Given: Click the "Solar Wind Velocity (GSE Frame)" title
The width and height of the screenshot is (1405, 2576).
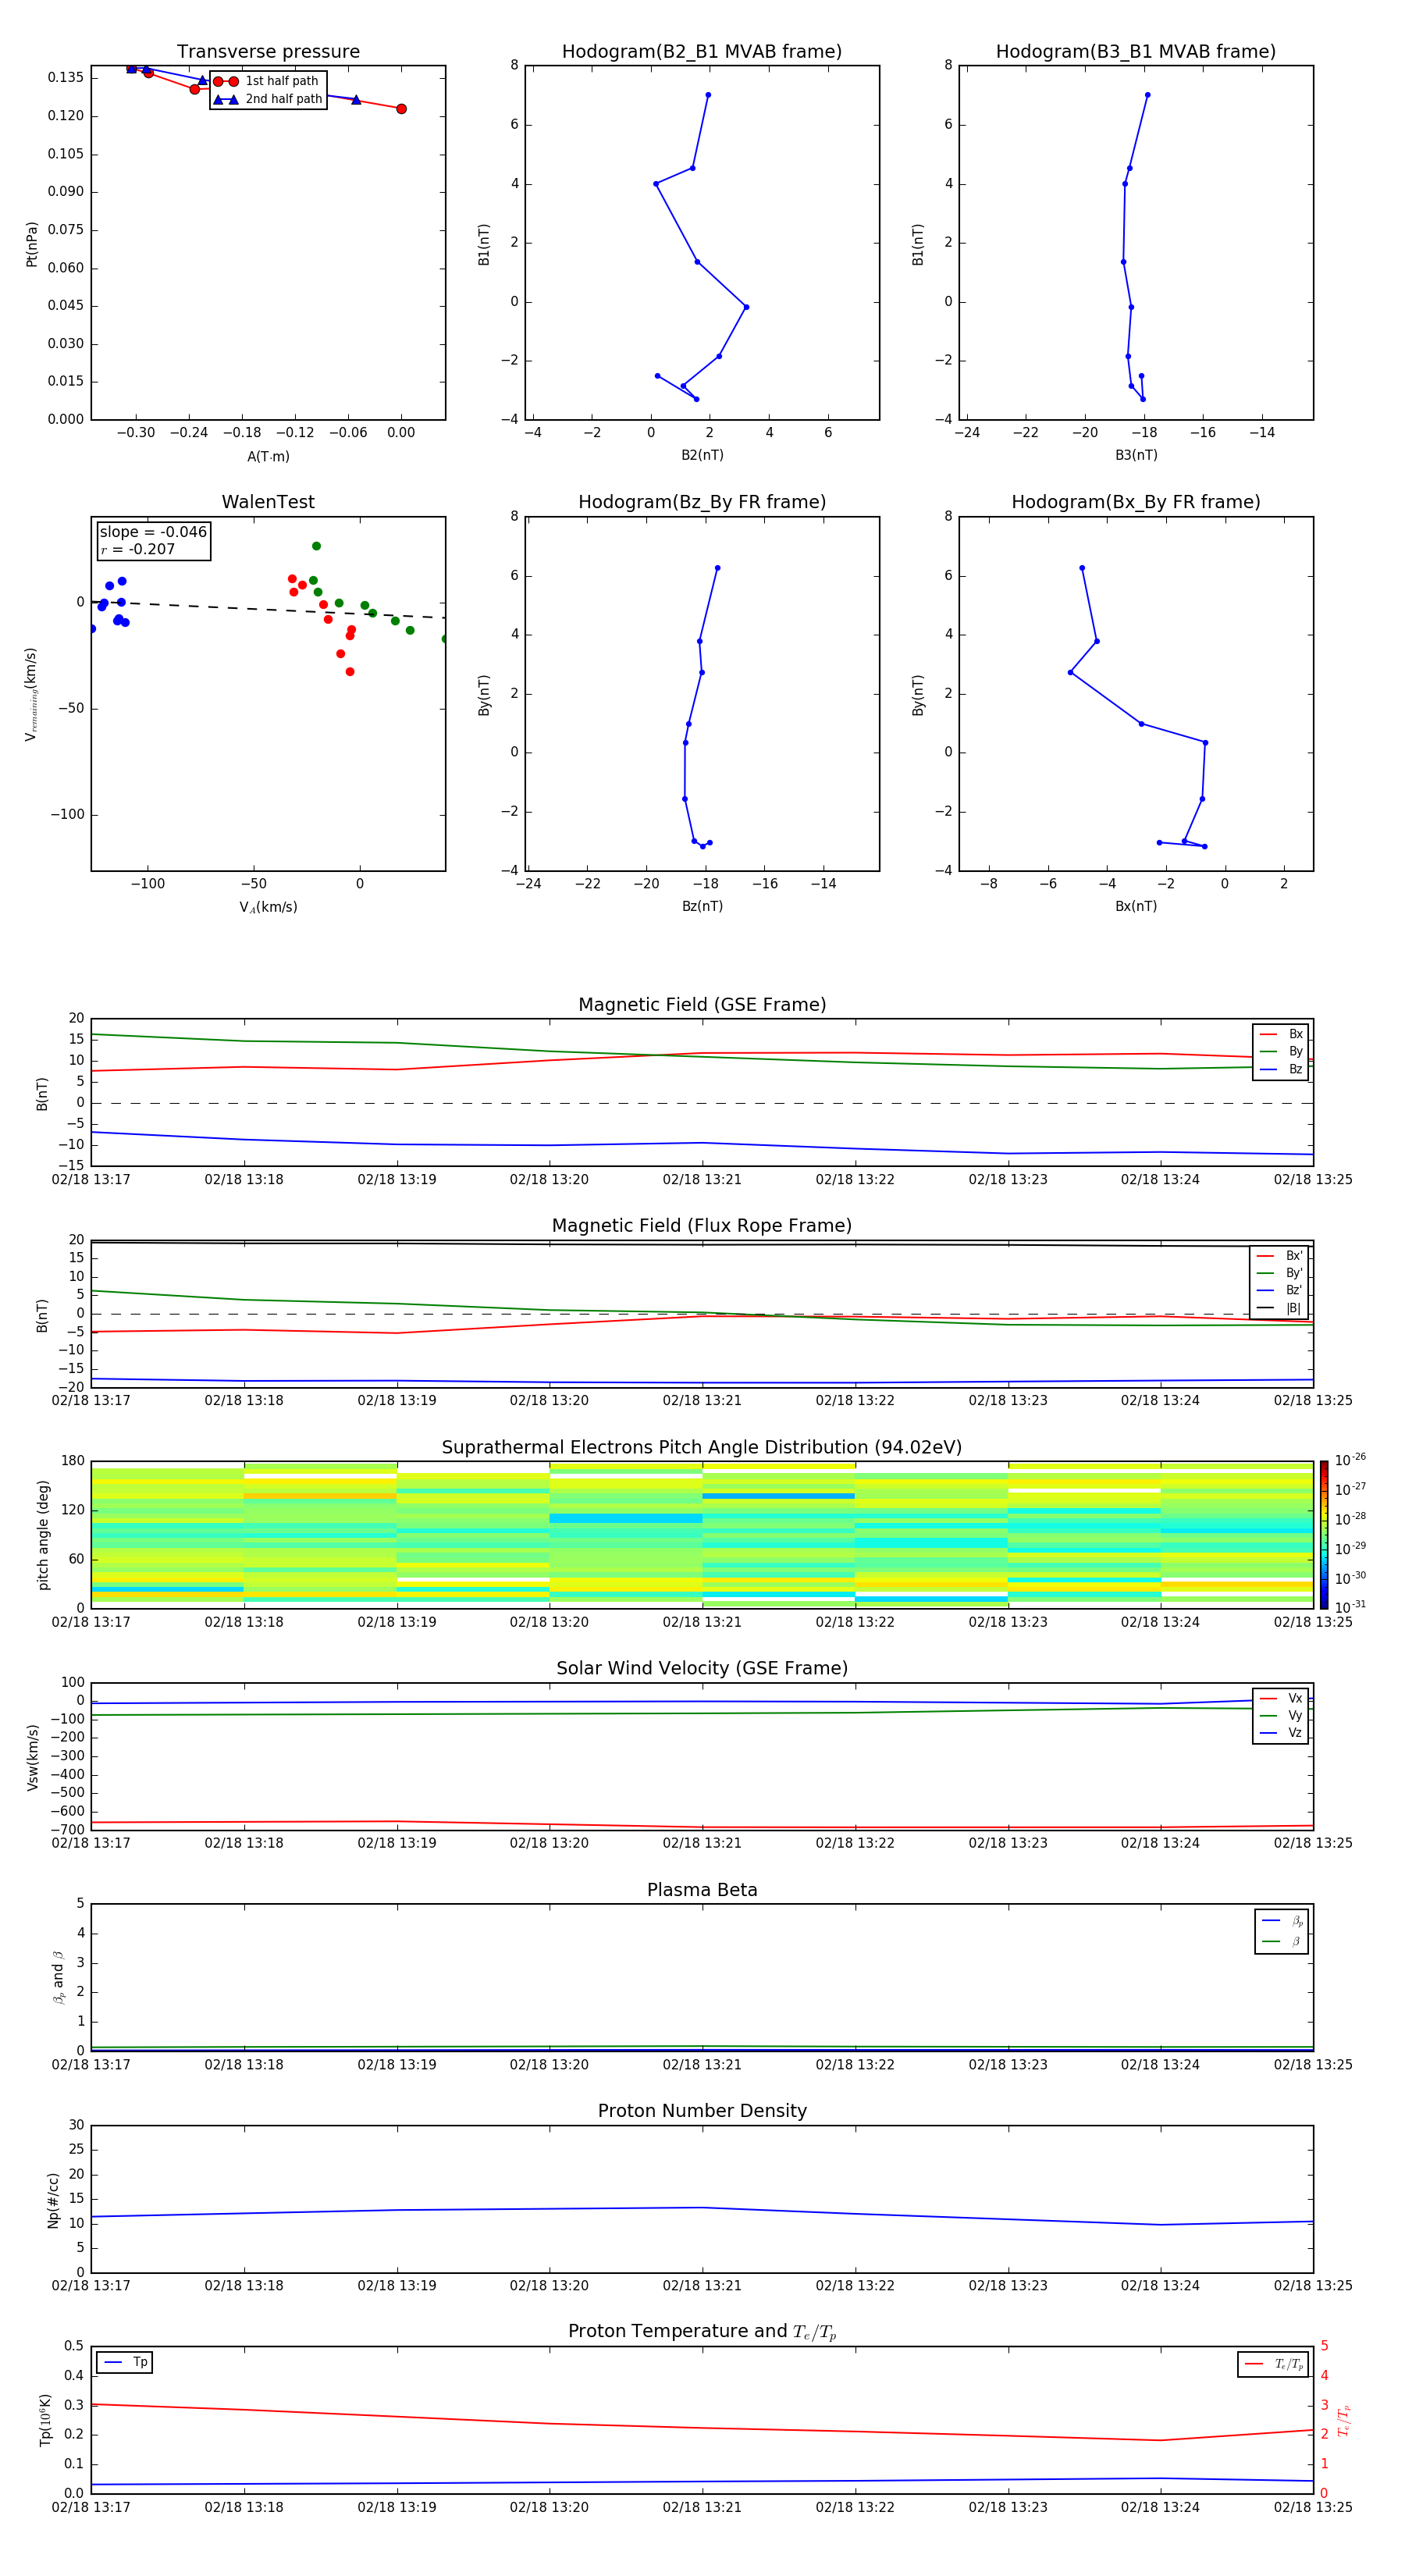Looking at the screenshot, I should click(702, 1669).
